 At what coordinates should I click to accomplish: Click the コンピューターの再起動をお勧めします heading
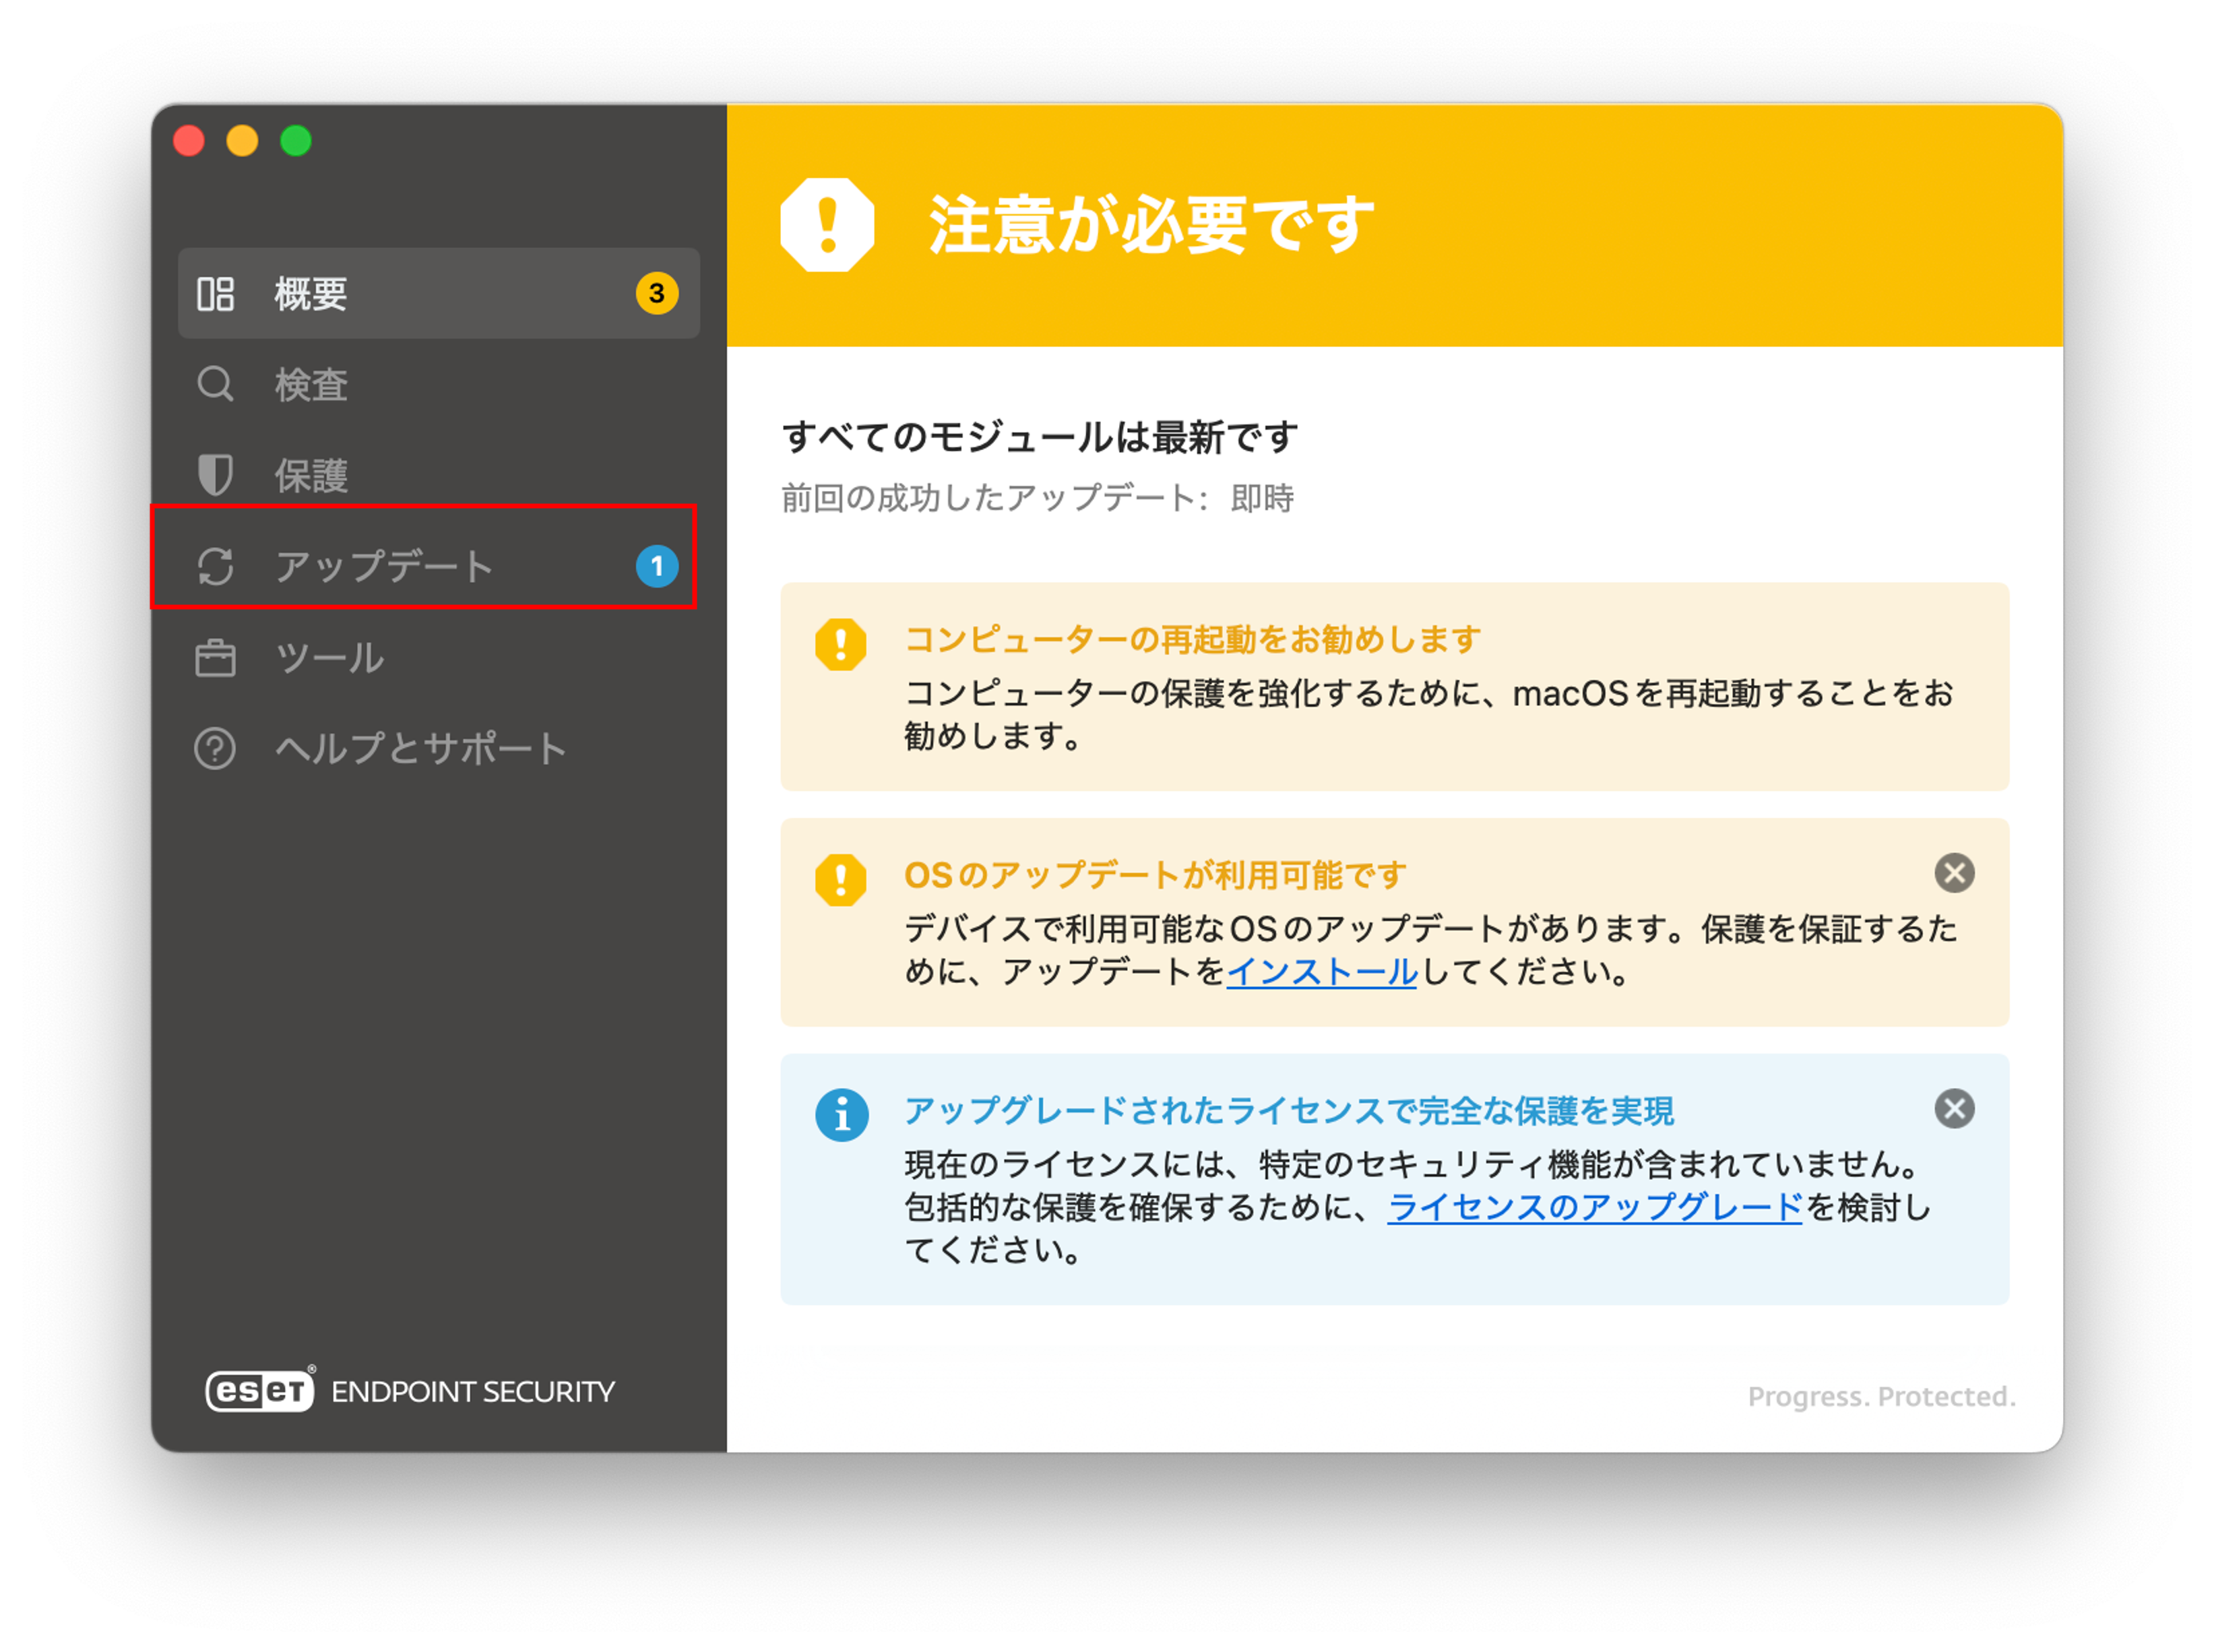click(1192, 639)
